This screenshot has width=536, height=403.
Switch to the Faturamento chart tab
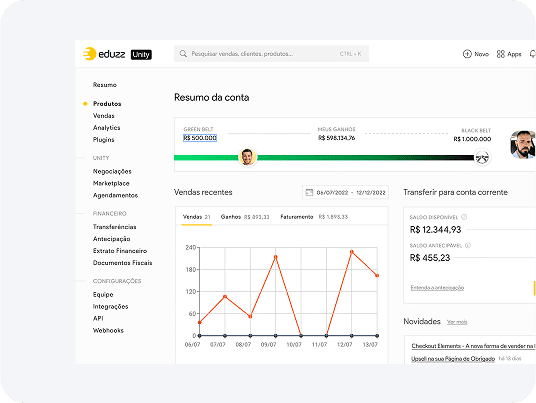314,217
